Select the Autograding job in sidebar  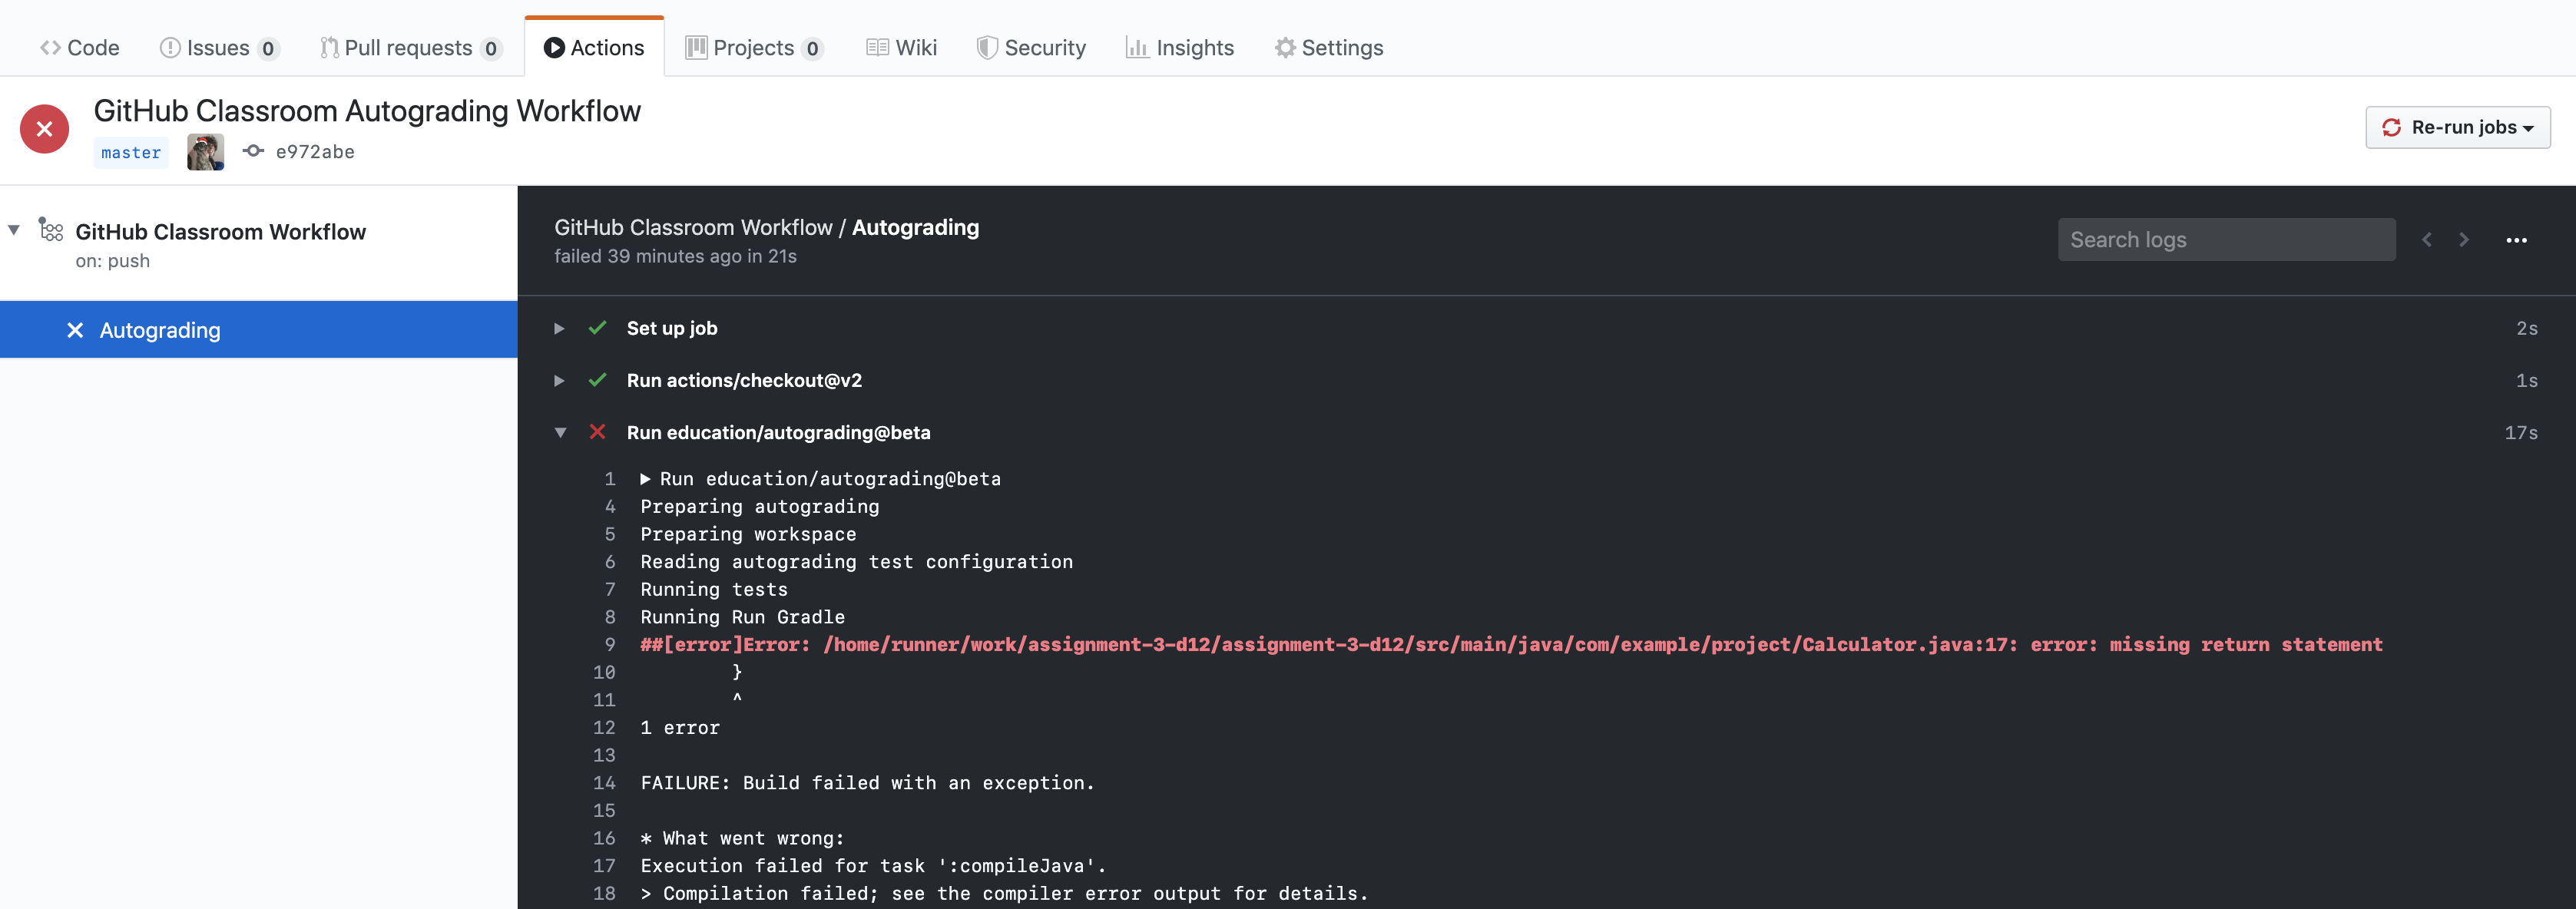259,330
